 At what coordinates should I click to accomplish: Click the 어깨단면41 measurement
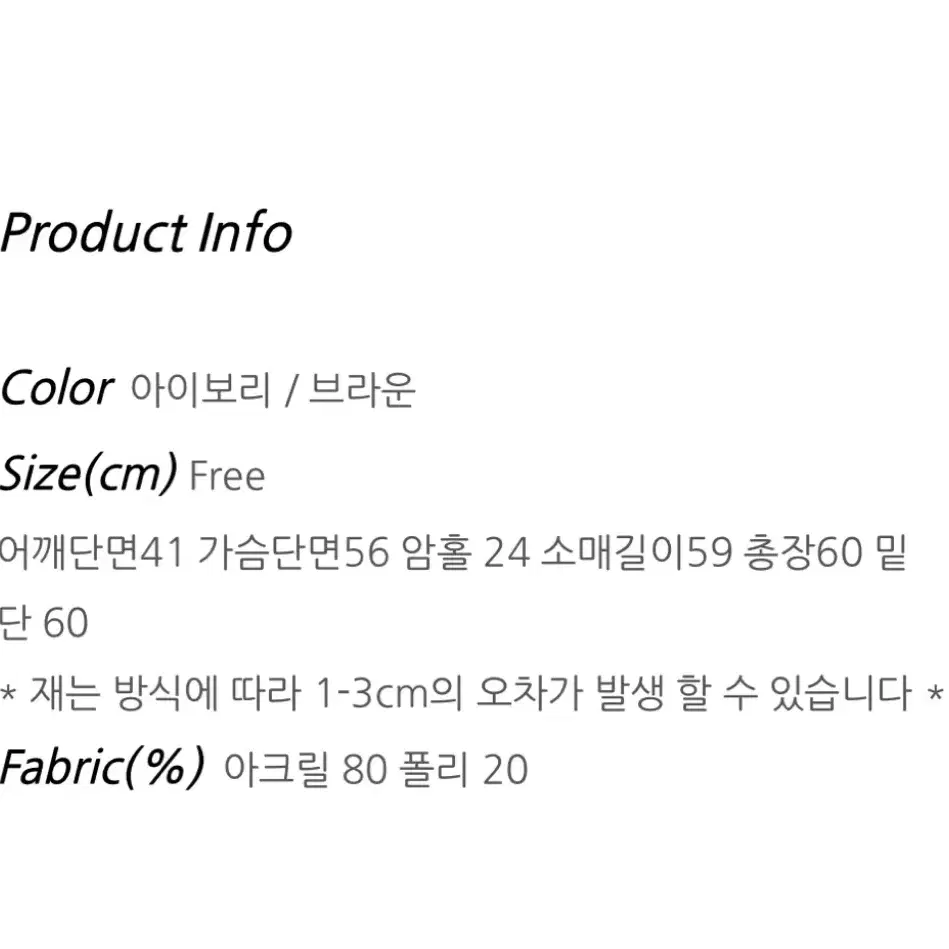pos(91,553)
